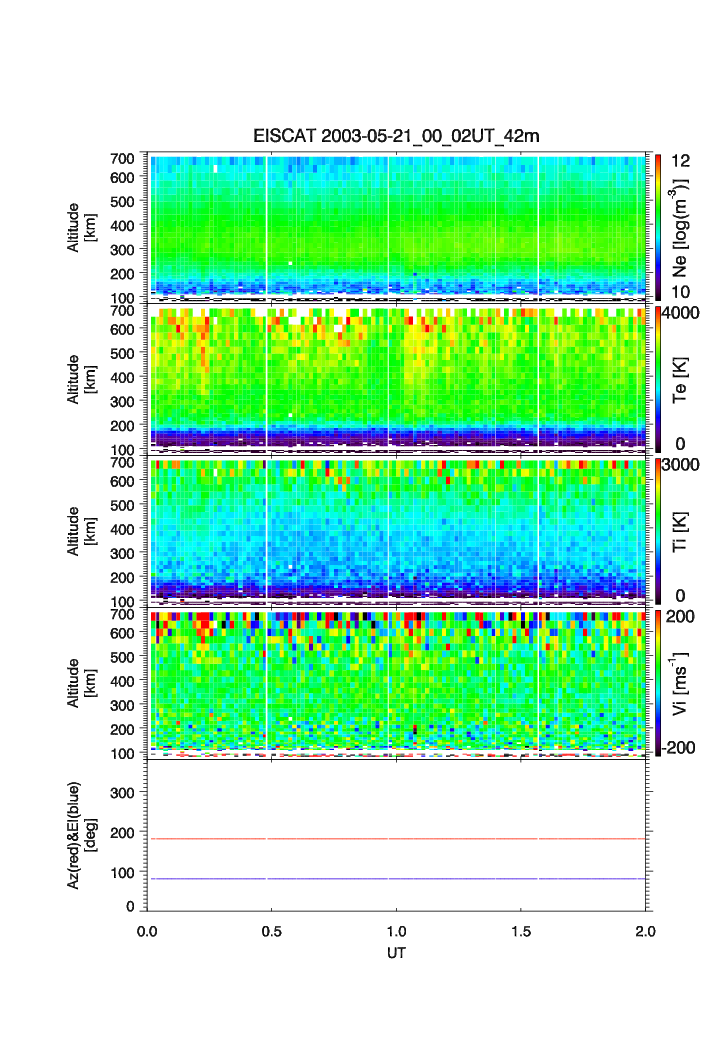
Task: Click the 1.0 tick on UT axis
Action: tap(396, 931)
